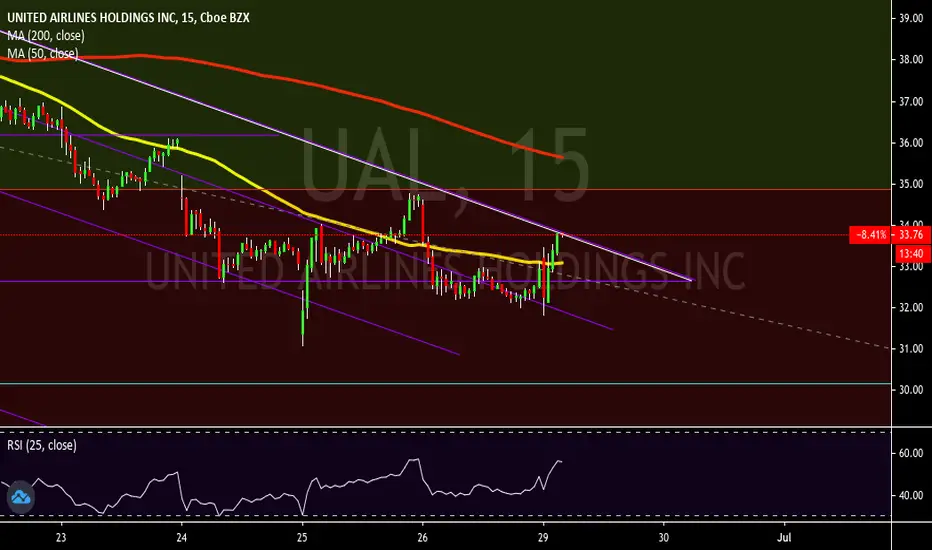
Task: Select the RSI (25, close) indicator label
Action: 42,445
